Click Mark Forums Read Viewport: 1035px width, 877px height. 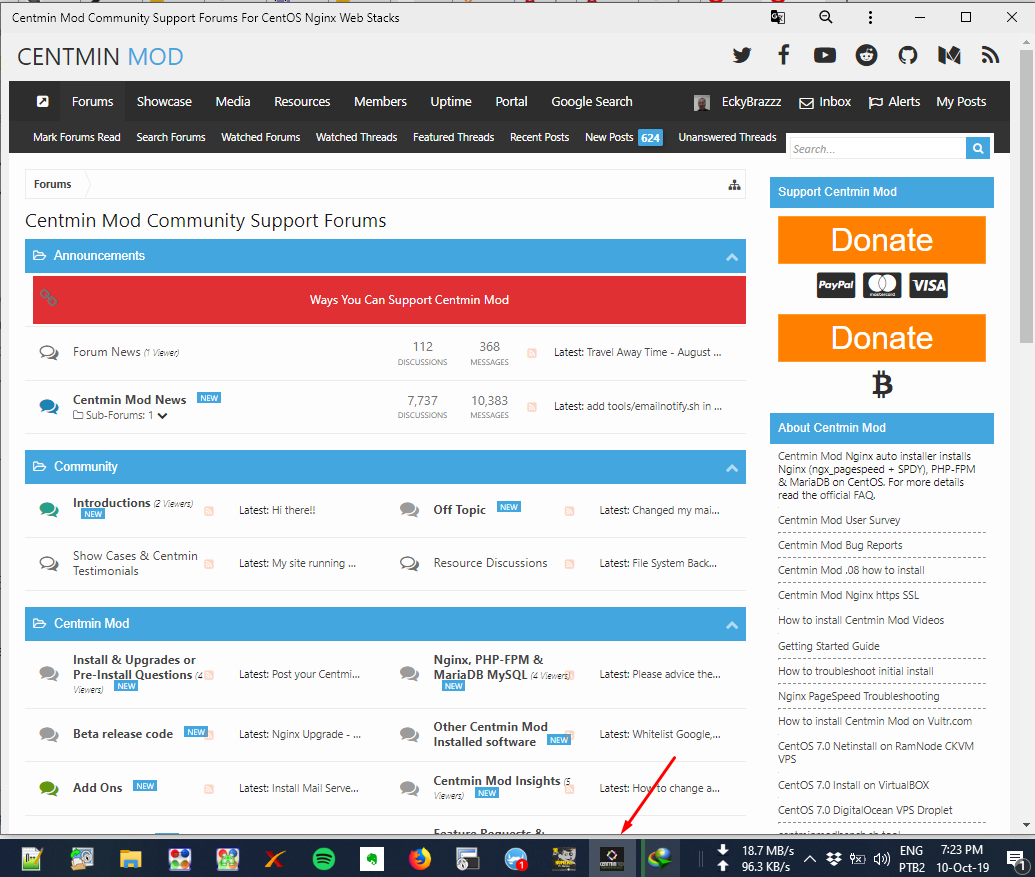[x=77, y=137]
